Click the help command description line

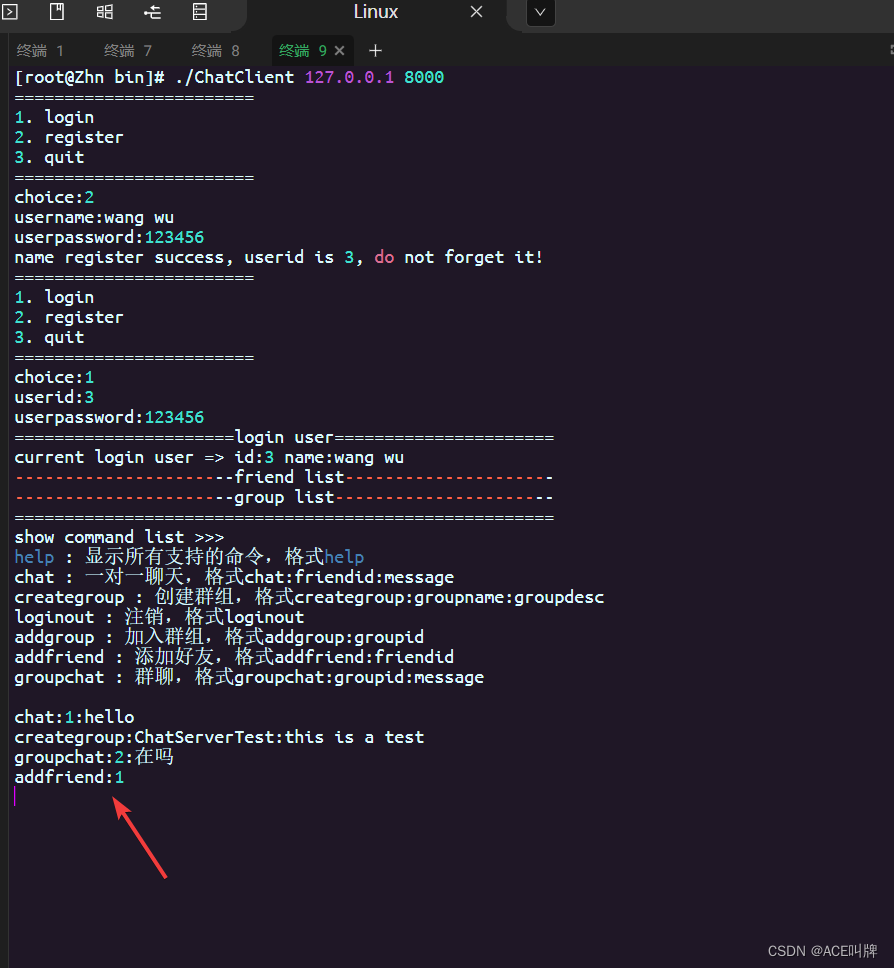pyautogui.click(x=189, y=557)
